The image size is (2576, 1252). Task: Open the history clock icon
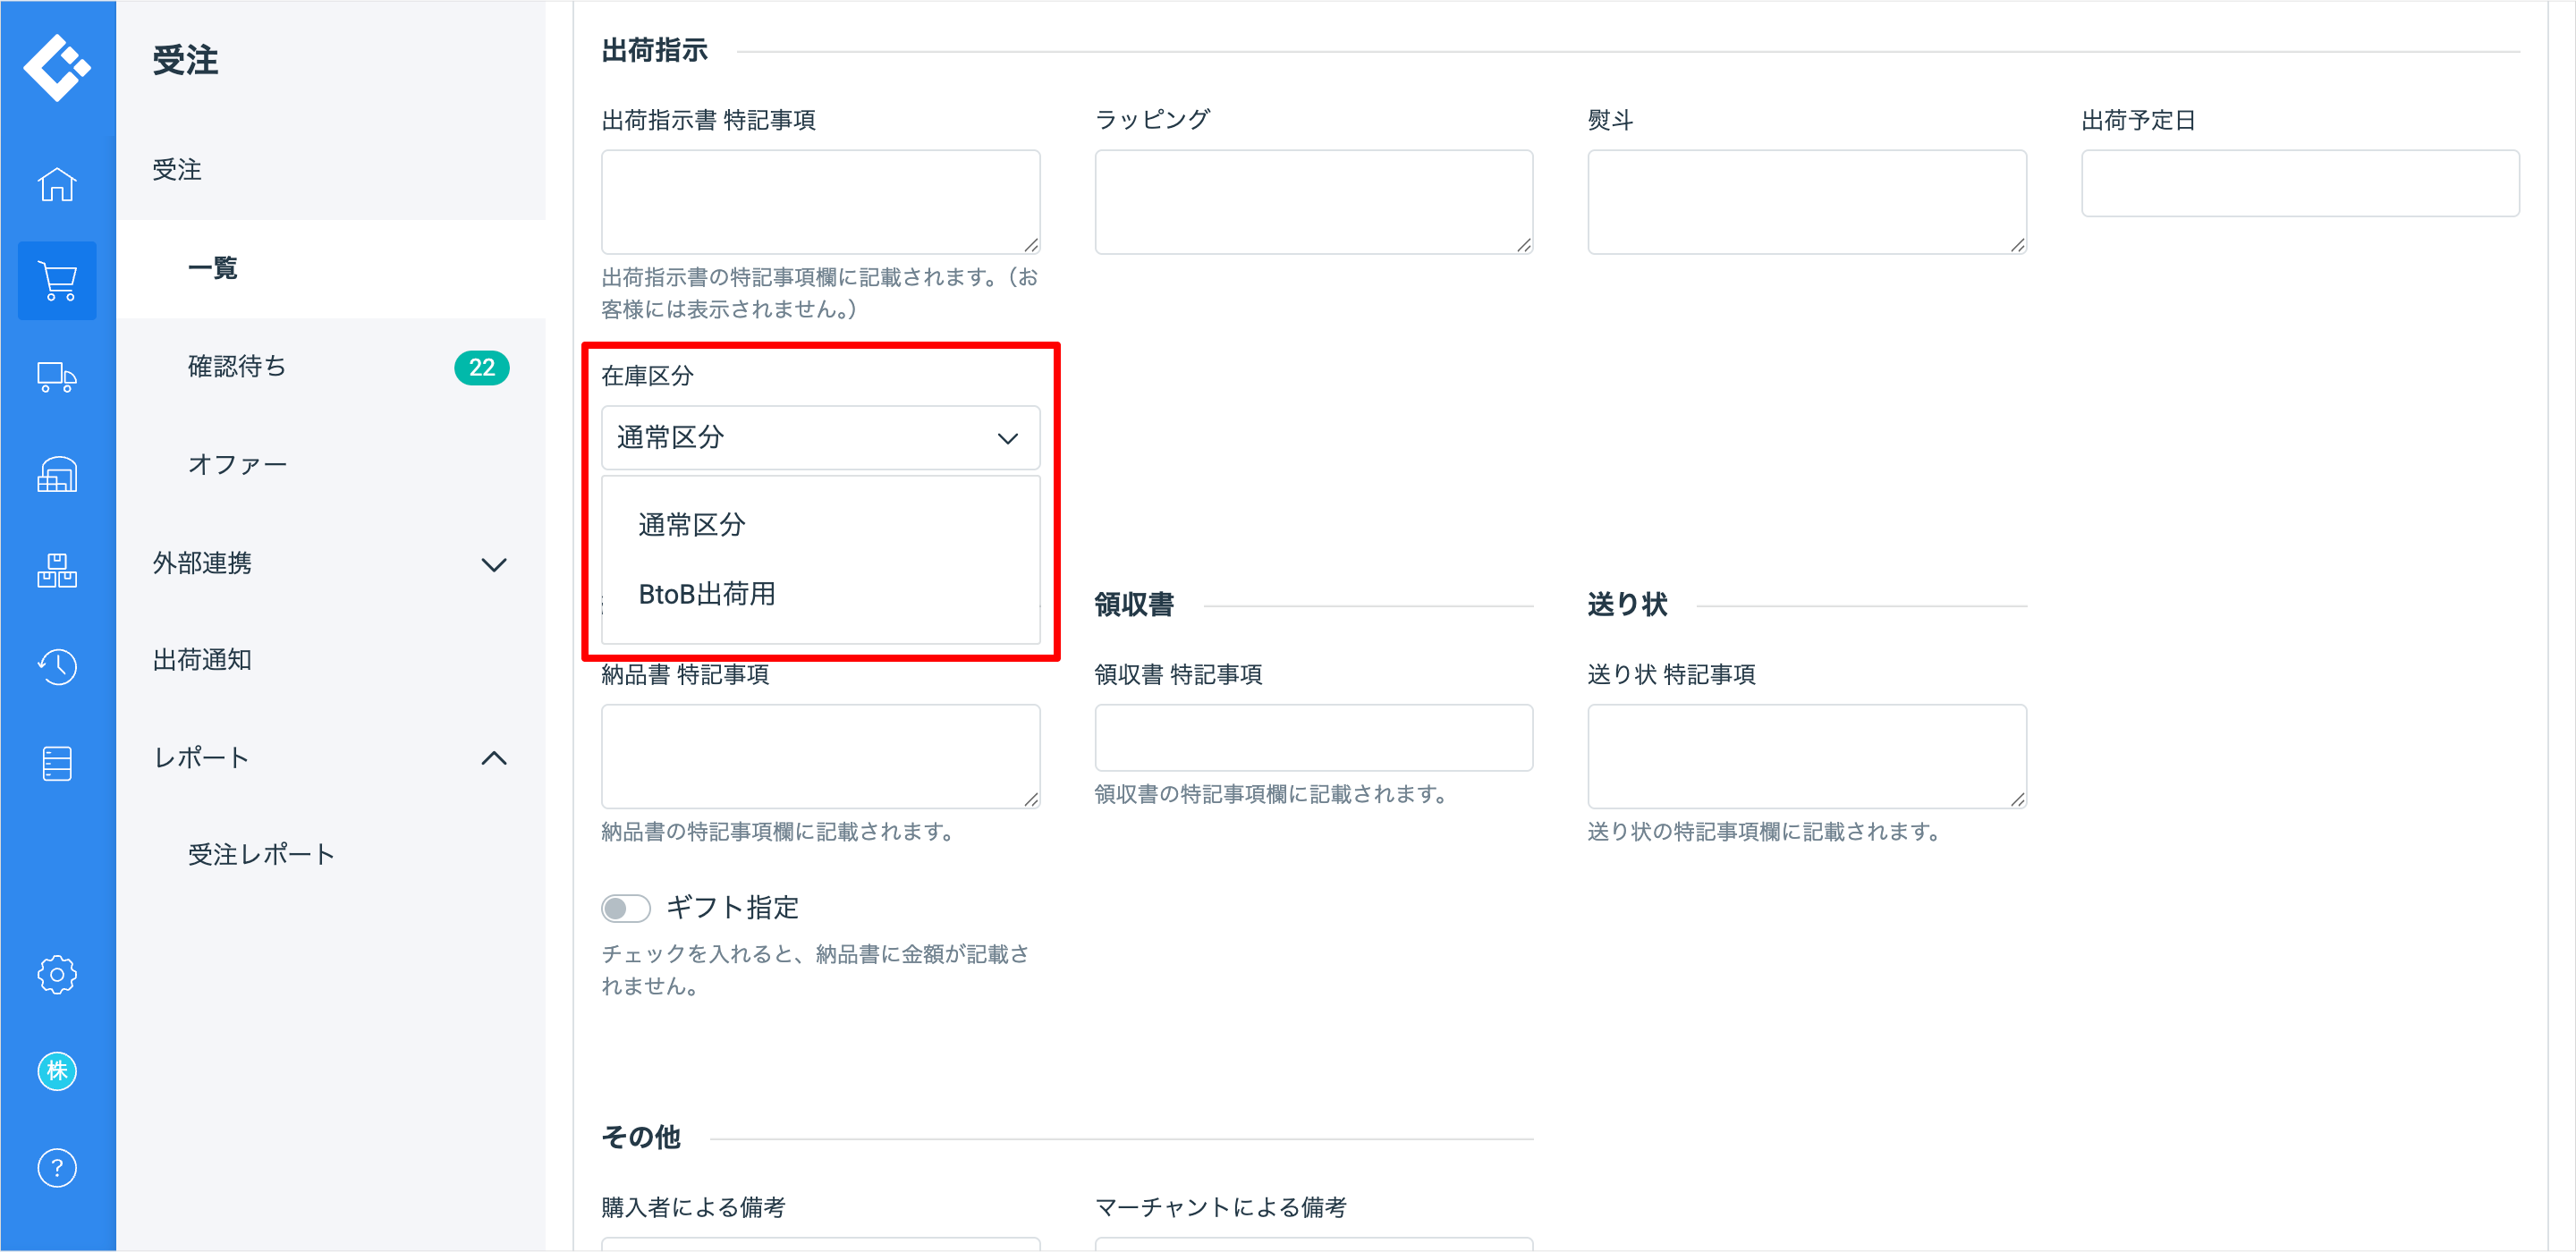click(57, 667)
